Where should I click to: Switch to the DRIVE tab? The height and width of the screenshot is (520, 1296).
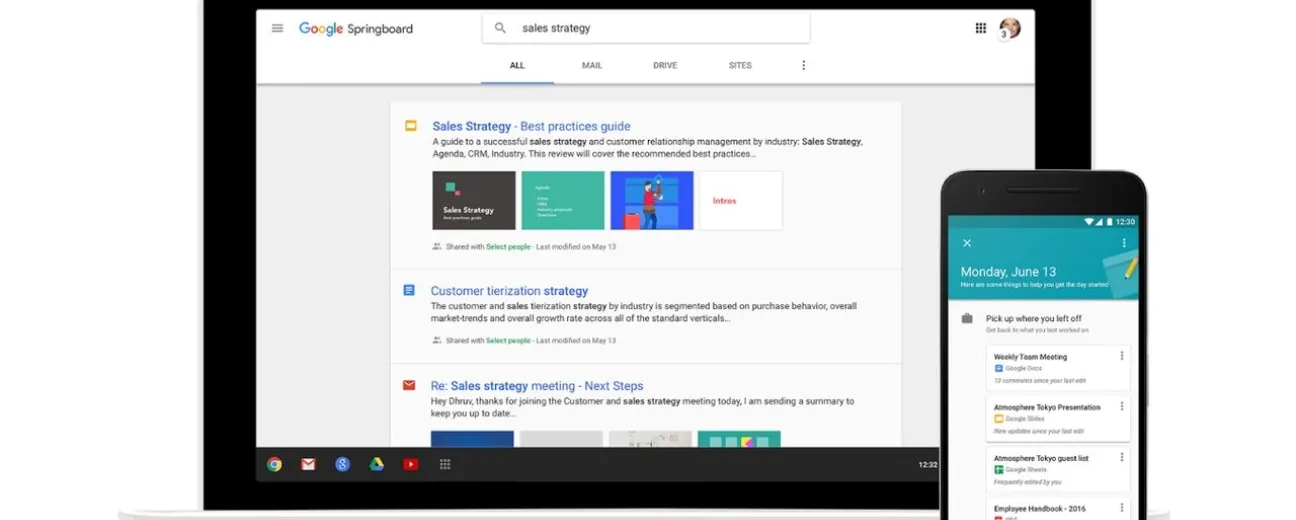[665, 65]
